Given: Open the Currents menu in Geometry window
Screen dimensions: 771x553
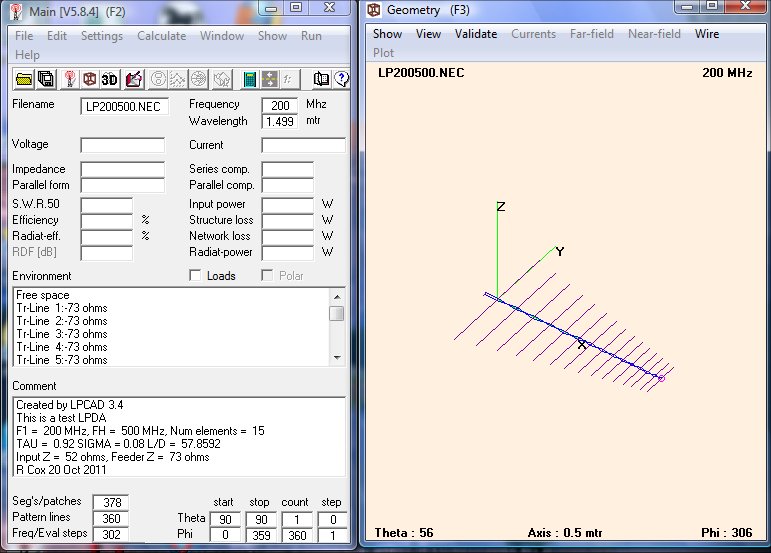Looking at the screenshot, I should click(534, 34).
